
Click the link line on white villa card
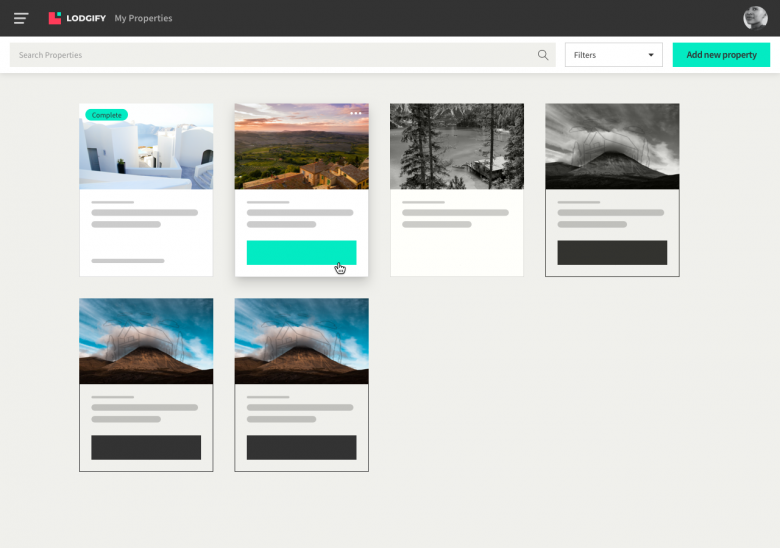128,261
